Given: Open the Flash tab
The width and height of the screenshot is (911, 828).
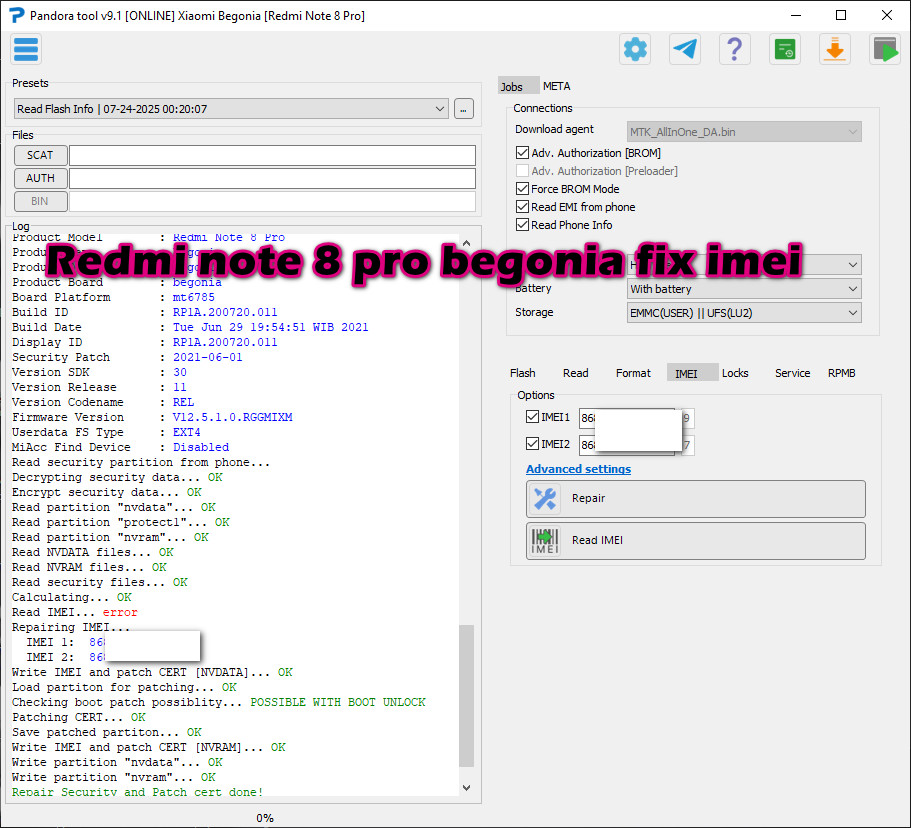Looking at the screenshot, I should [523, 373].
